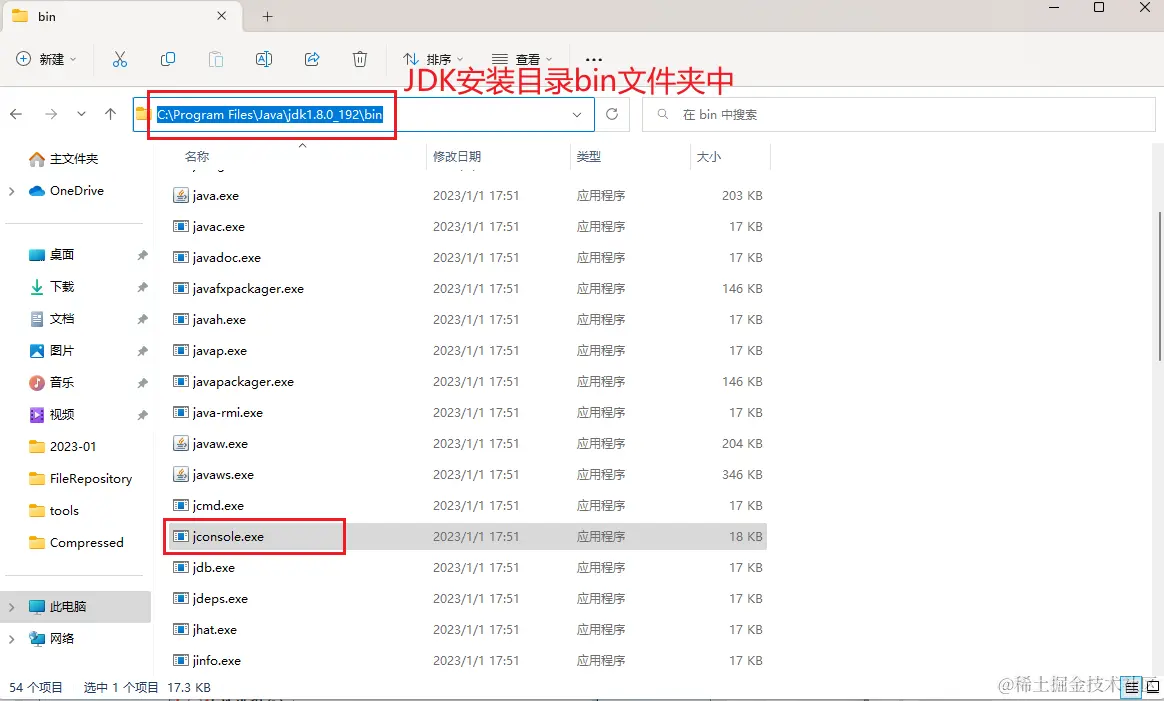Open 视频 in the sidebar
This screenshot has height=701, width=1164.
pos(51,414)
